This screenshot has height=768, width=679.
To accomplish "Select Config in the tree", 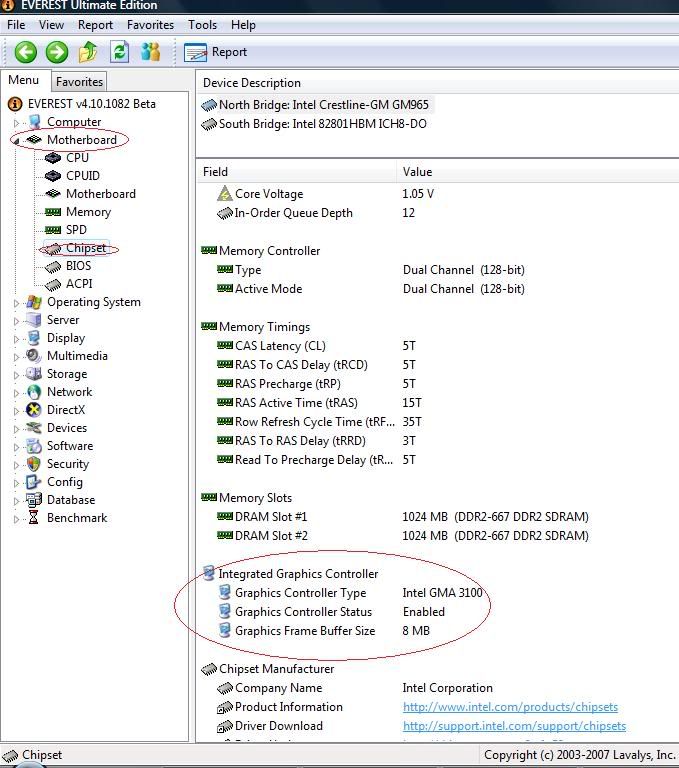I will pyautogui.click(x=65, y=482).
